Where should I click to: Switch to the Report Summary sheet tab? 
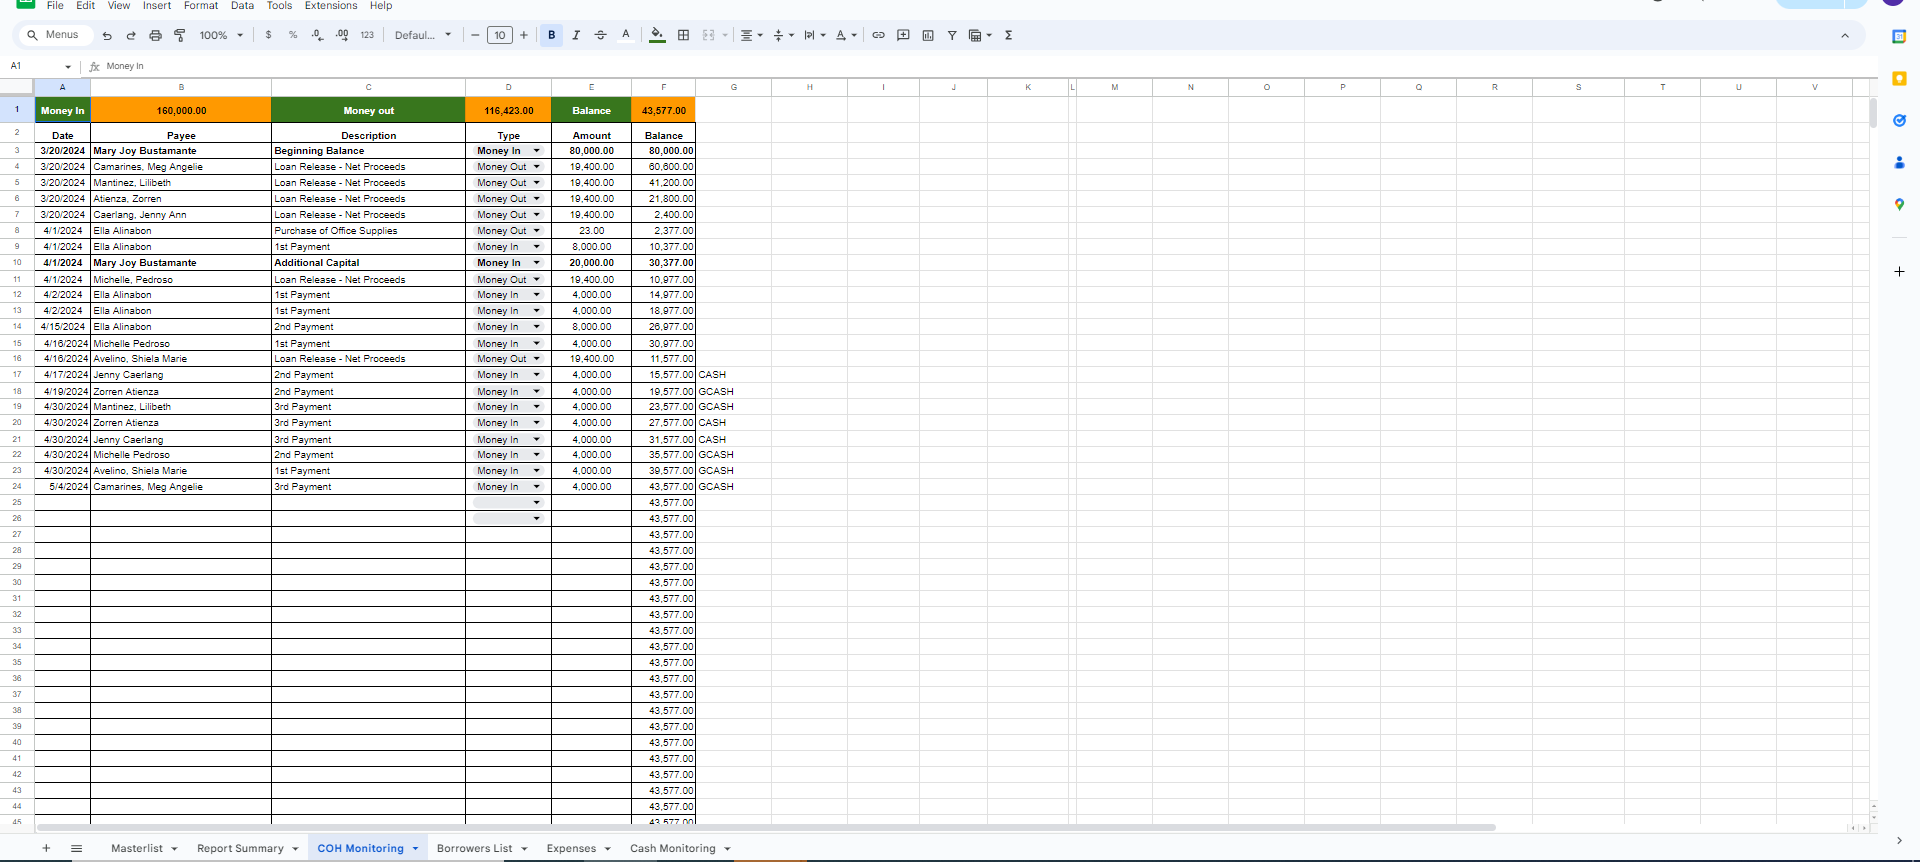click(240, 848)
